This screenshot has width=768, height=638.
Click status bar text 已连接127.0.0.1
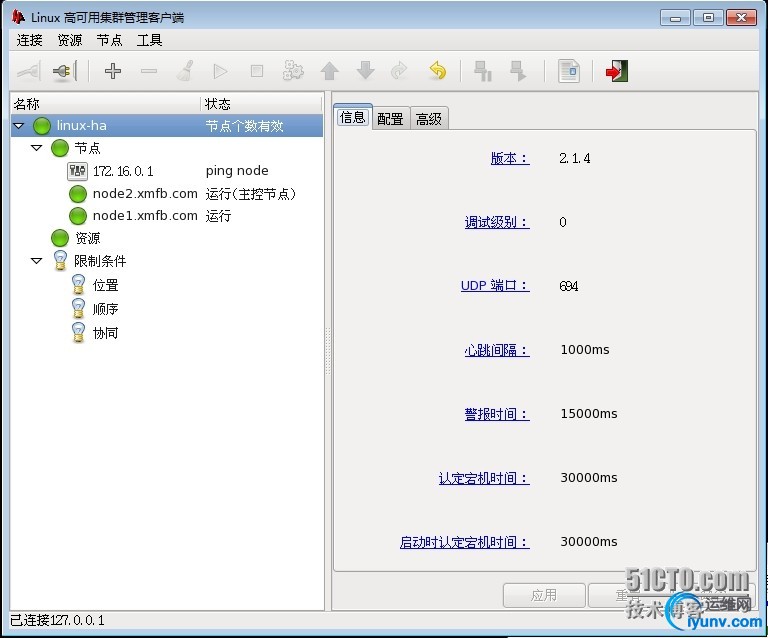tap(58, 620)
